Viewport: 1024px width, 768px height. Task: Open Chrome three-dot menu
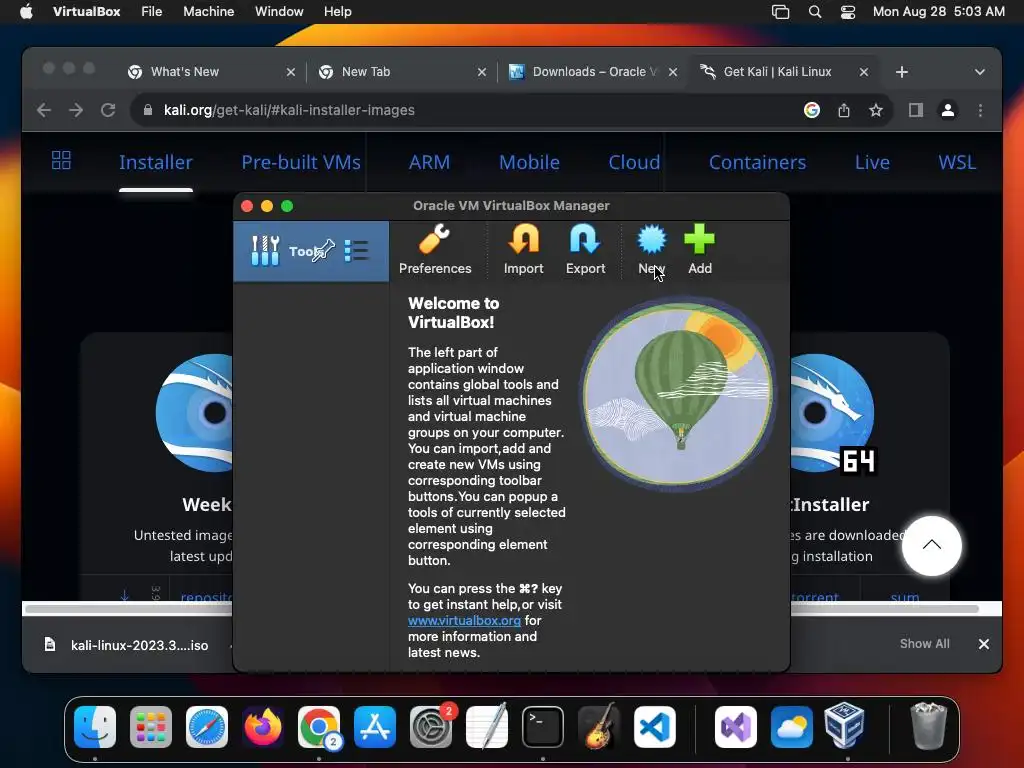pyautogui.click(x=980, y=110)
